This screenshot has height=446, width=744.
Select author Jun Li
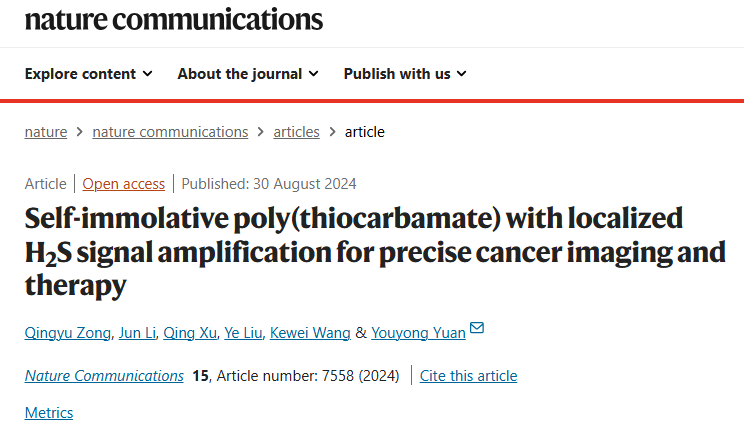(x=137, y=333)
